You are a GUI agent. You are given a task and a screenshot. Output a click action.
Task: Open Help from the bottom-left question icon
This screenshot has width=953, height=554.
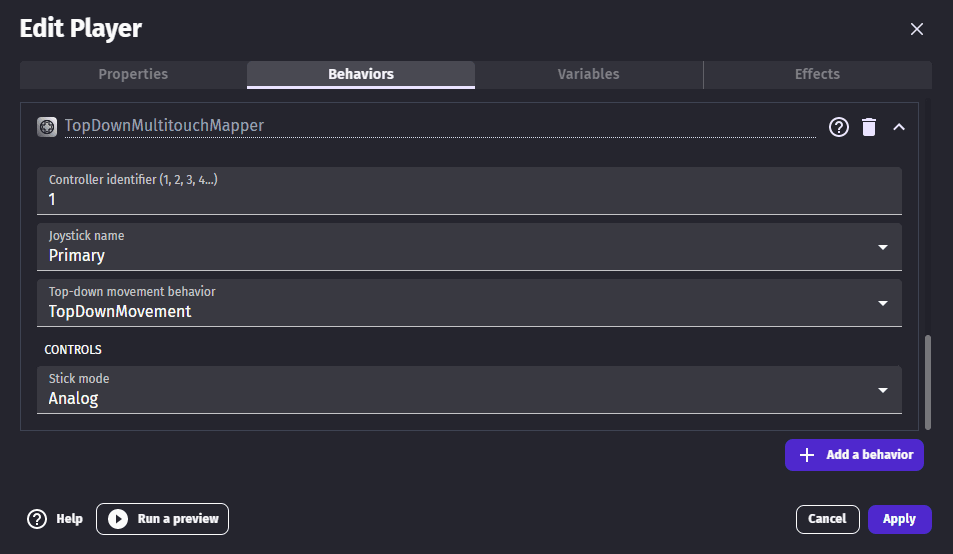click(37, 519)
